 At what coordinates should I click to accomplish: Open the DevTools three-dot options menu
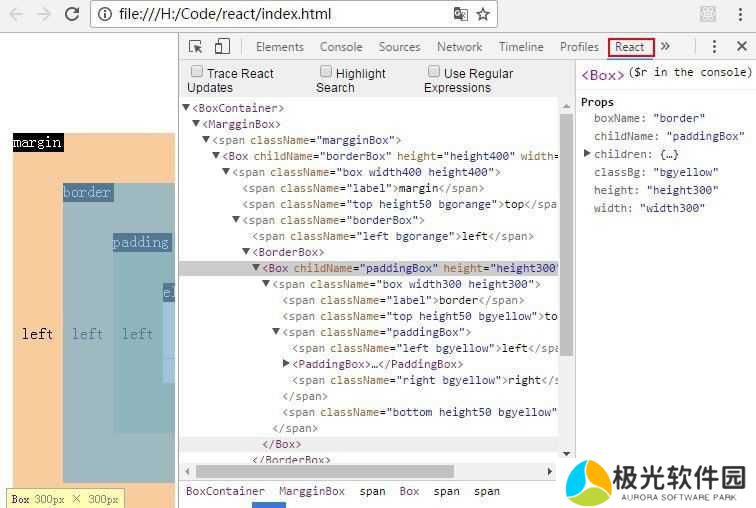click(x=714, y=47)
